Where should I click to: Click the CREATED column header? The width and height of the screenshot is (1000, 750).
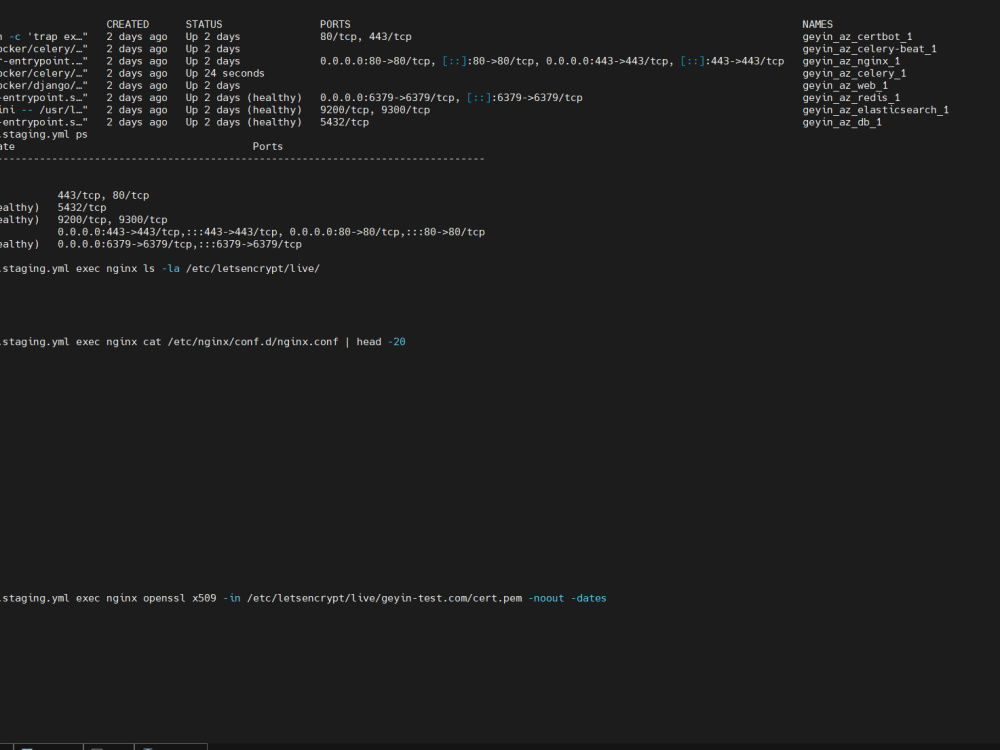(128, 24)
